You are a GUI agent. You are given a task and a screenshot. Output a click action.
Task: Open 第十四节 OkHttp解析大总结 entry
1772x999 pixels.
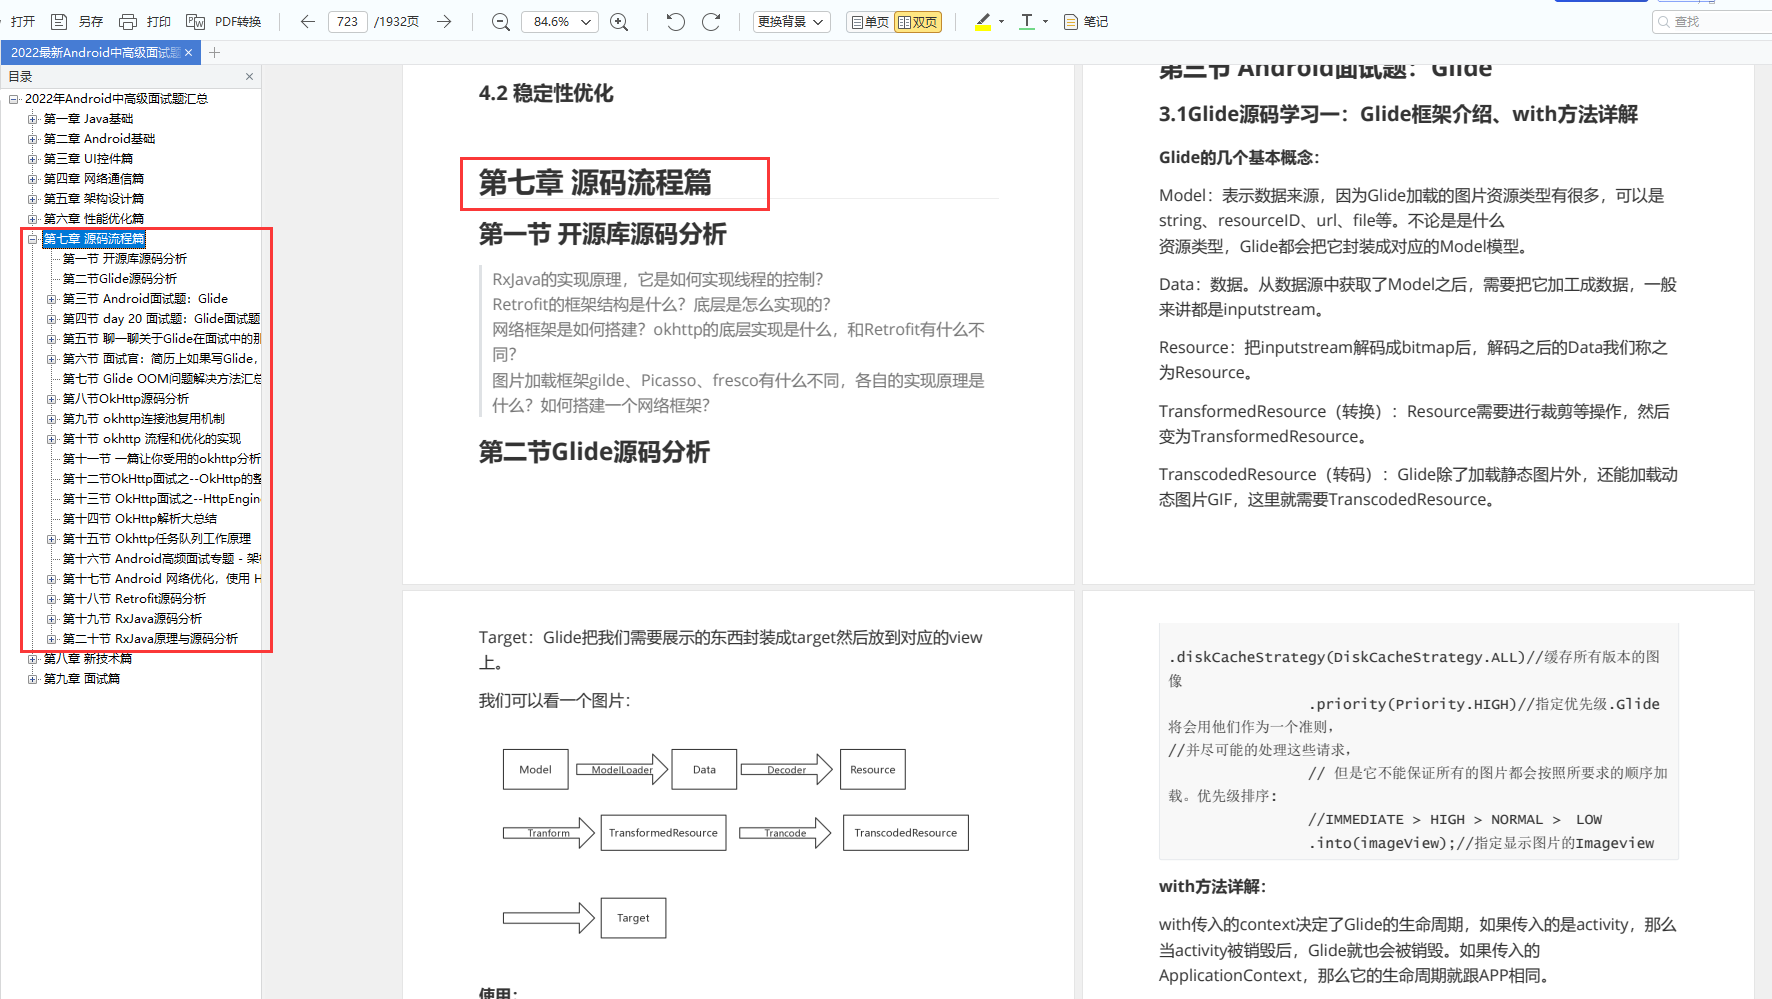point(140,519)
